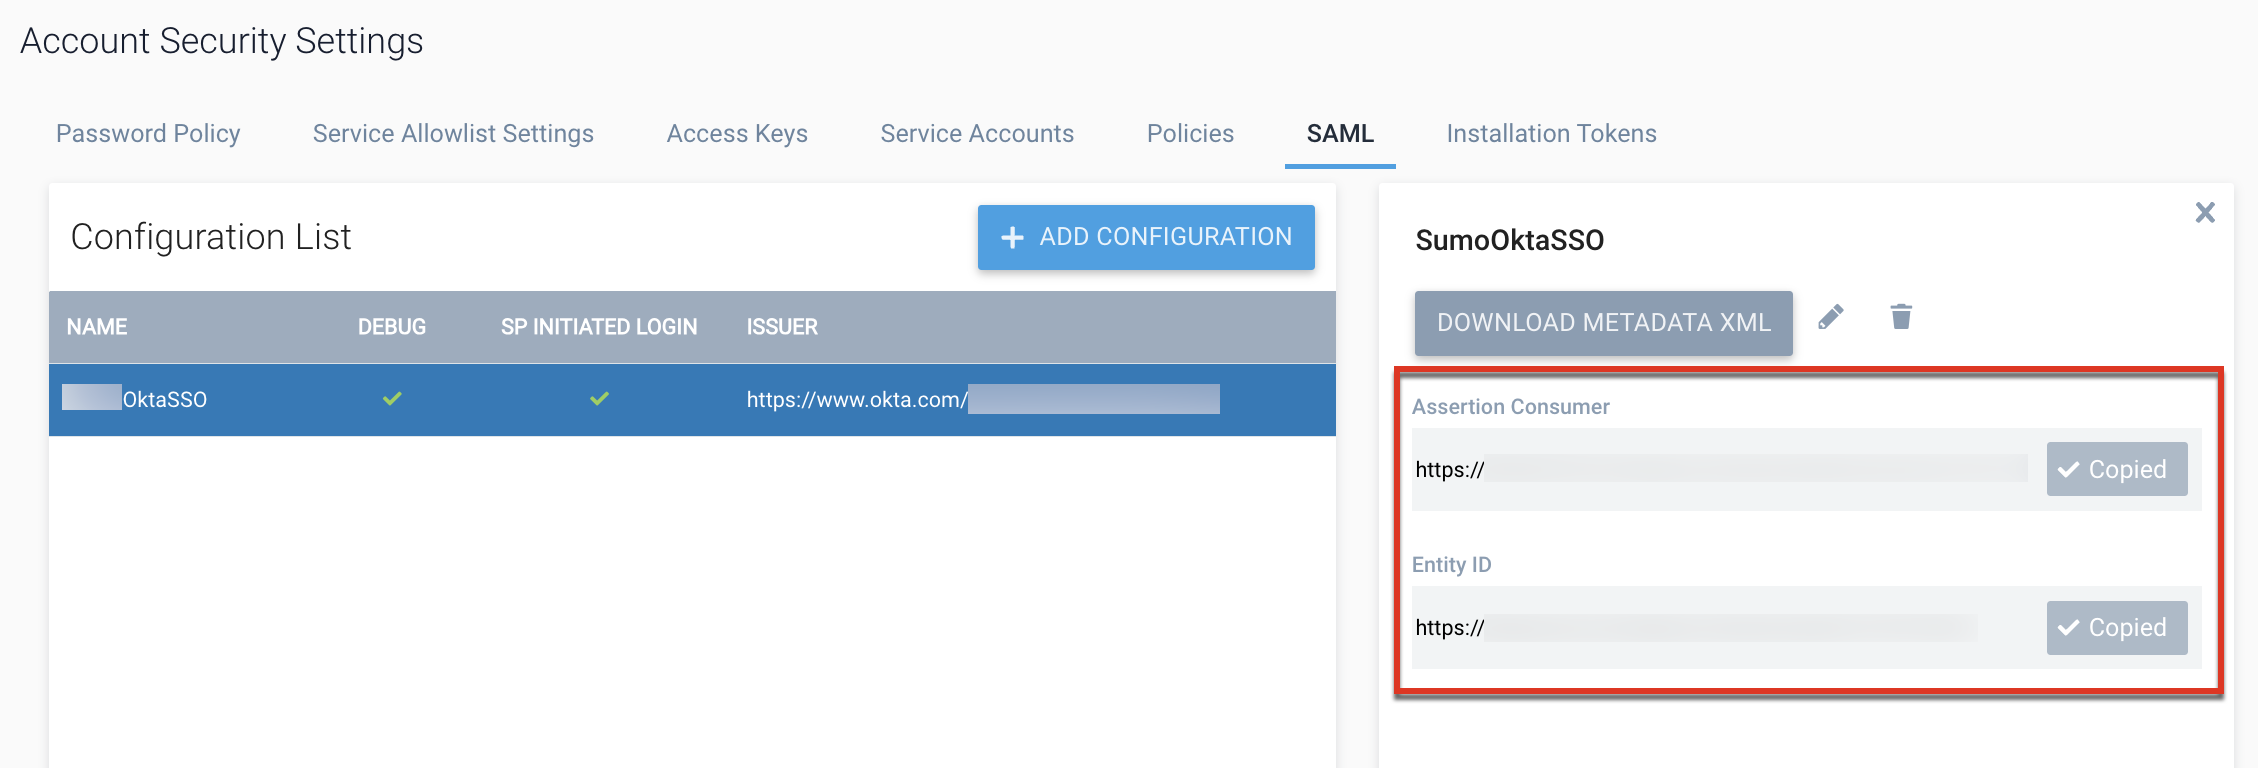Image resolution: width=2258 pixels, height=768 pixels.
Task: Download the metadata XML file
Action: (1603, 323)
